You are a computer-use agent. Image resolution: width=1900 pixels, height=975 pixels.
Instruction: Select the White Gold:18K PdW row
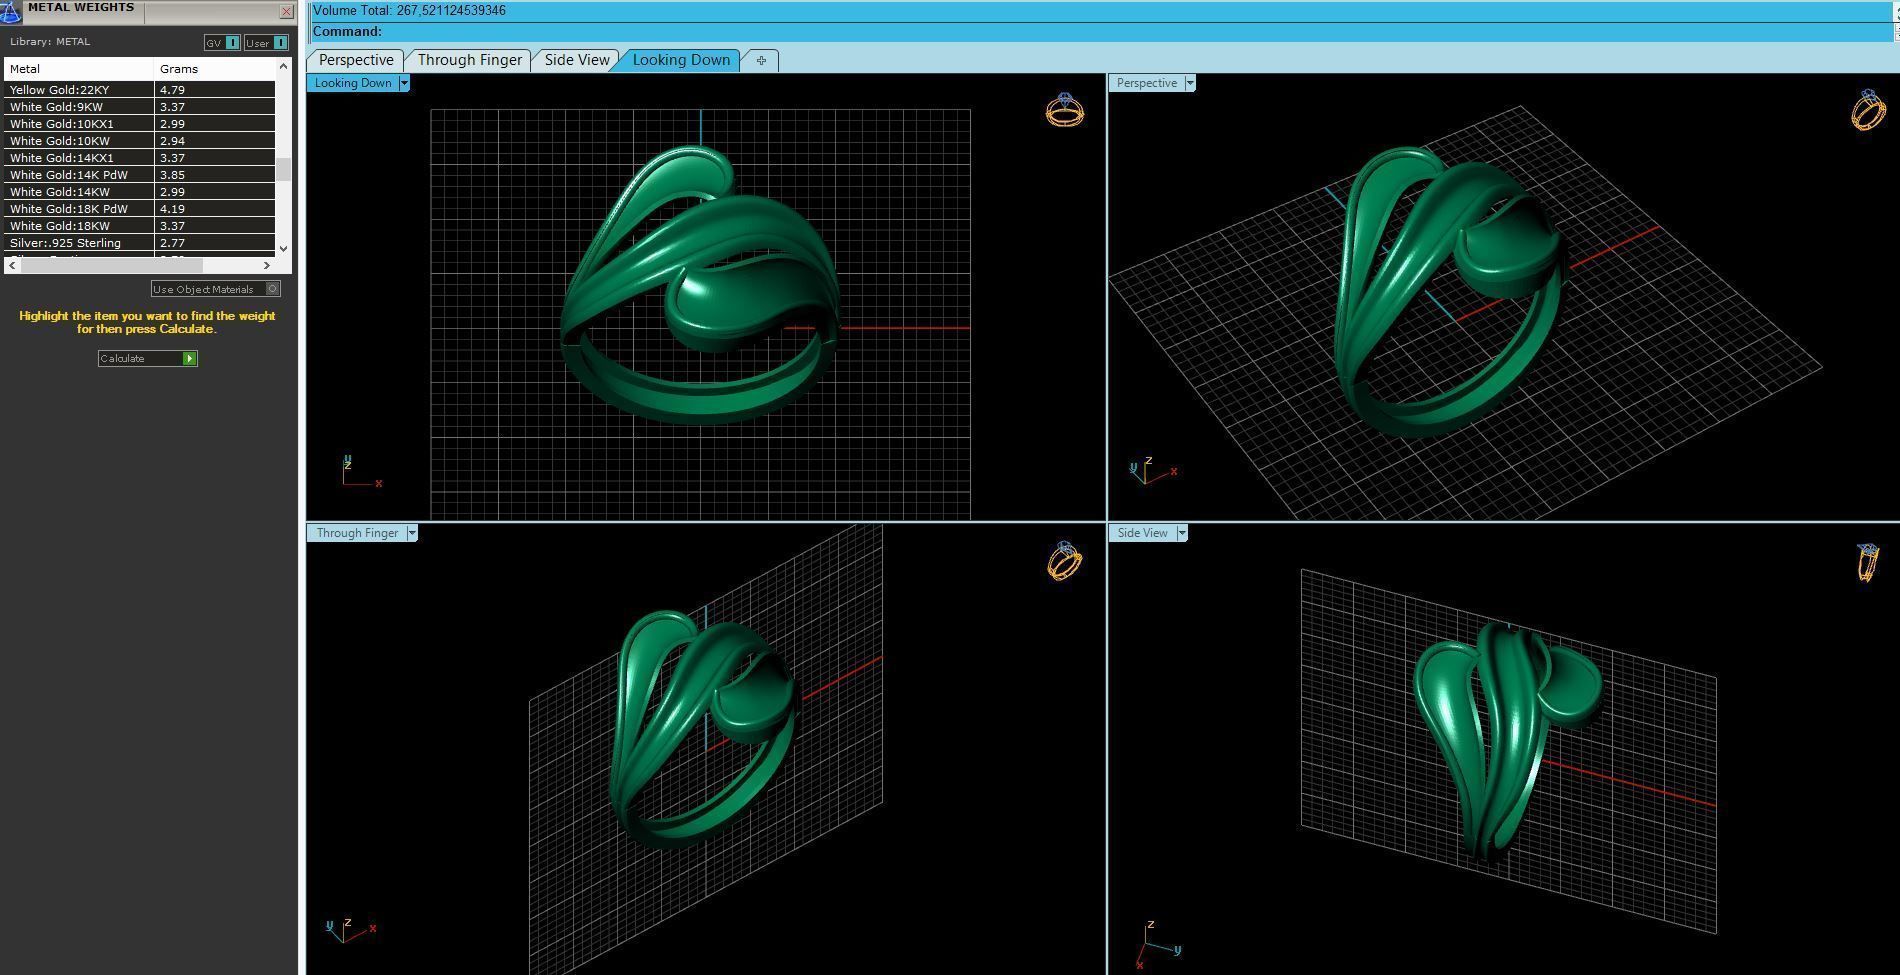pyautogui.click(x=140, y=209)
